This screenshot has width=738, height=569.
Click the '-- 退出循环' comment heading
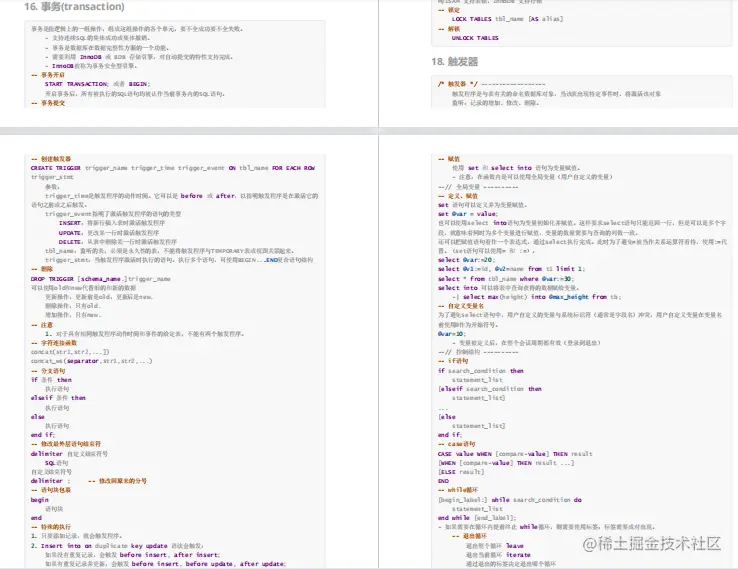[469, 536]
